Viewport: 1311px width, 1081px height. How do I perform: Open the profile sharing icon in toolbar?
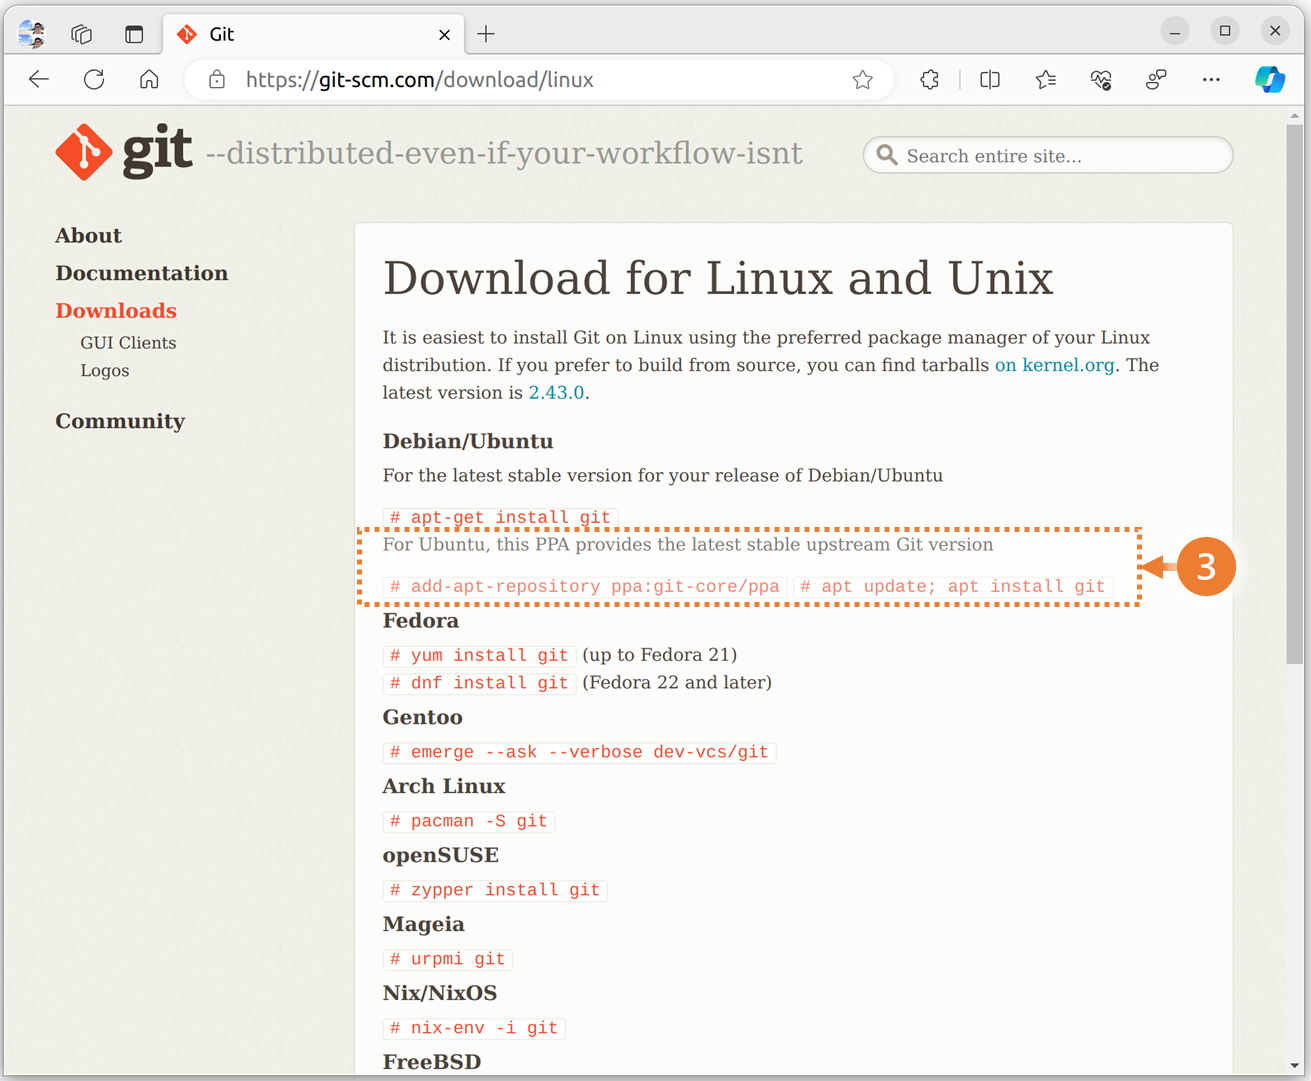click(1156, 80)
